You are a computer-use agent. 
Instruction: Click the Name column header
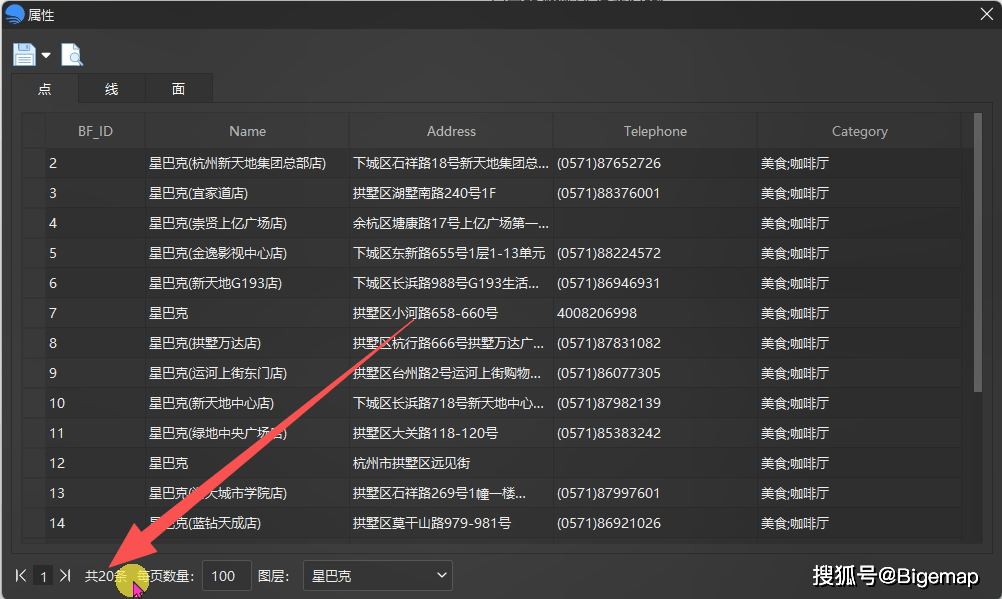(247, 131)
